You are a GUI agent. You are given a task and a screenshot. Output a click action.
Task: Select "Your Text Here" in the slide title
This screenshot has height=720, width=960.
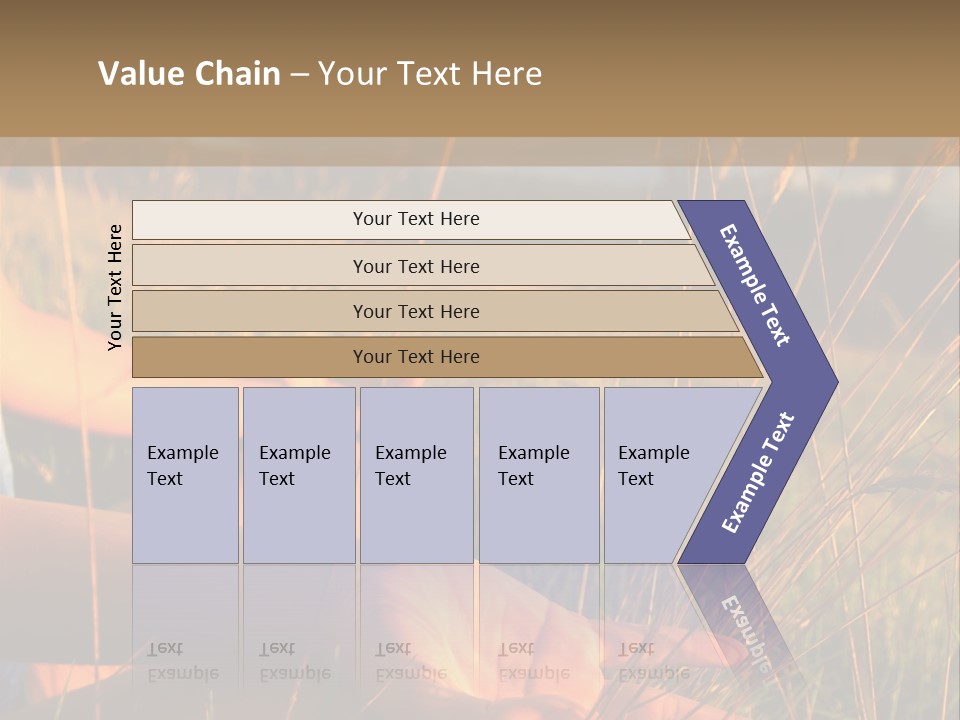click(x=430, y=74)
